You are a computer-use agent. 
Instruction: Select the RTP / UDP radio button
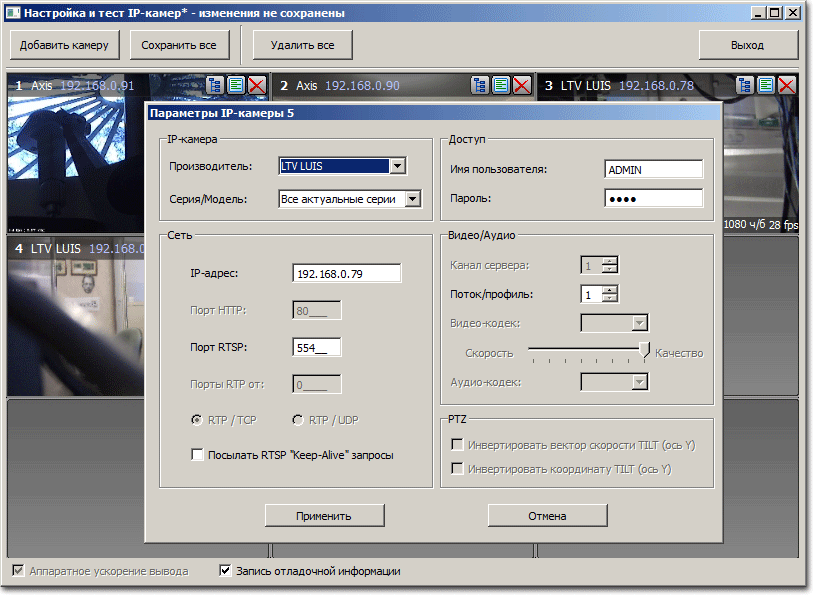(298, 420)
